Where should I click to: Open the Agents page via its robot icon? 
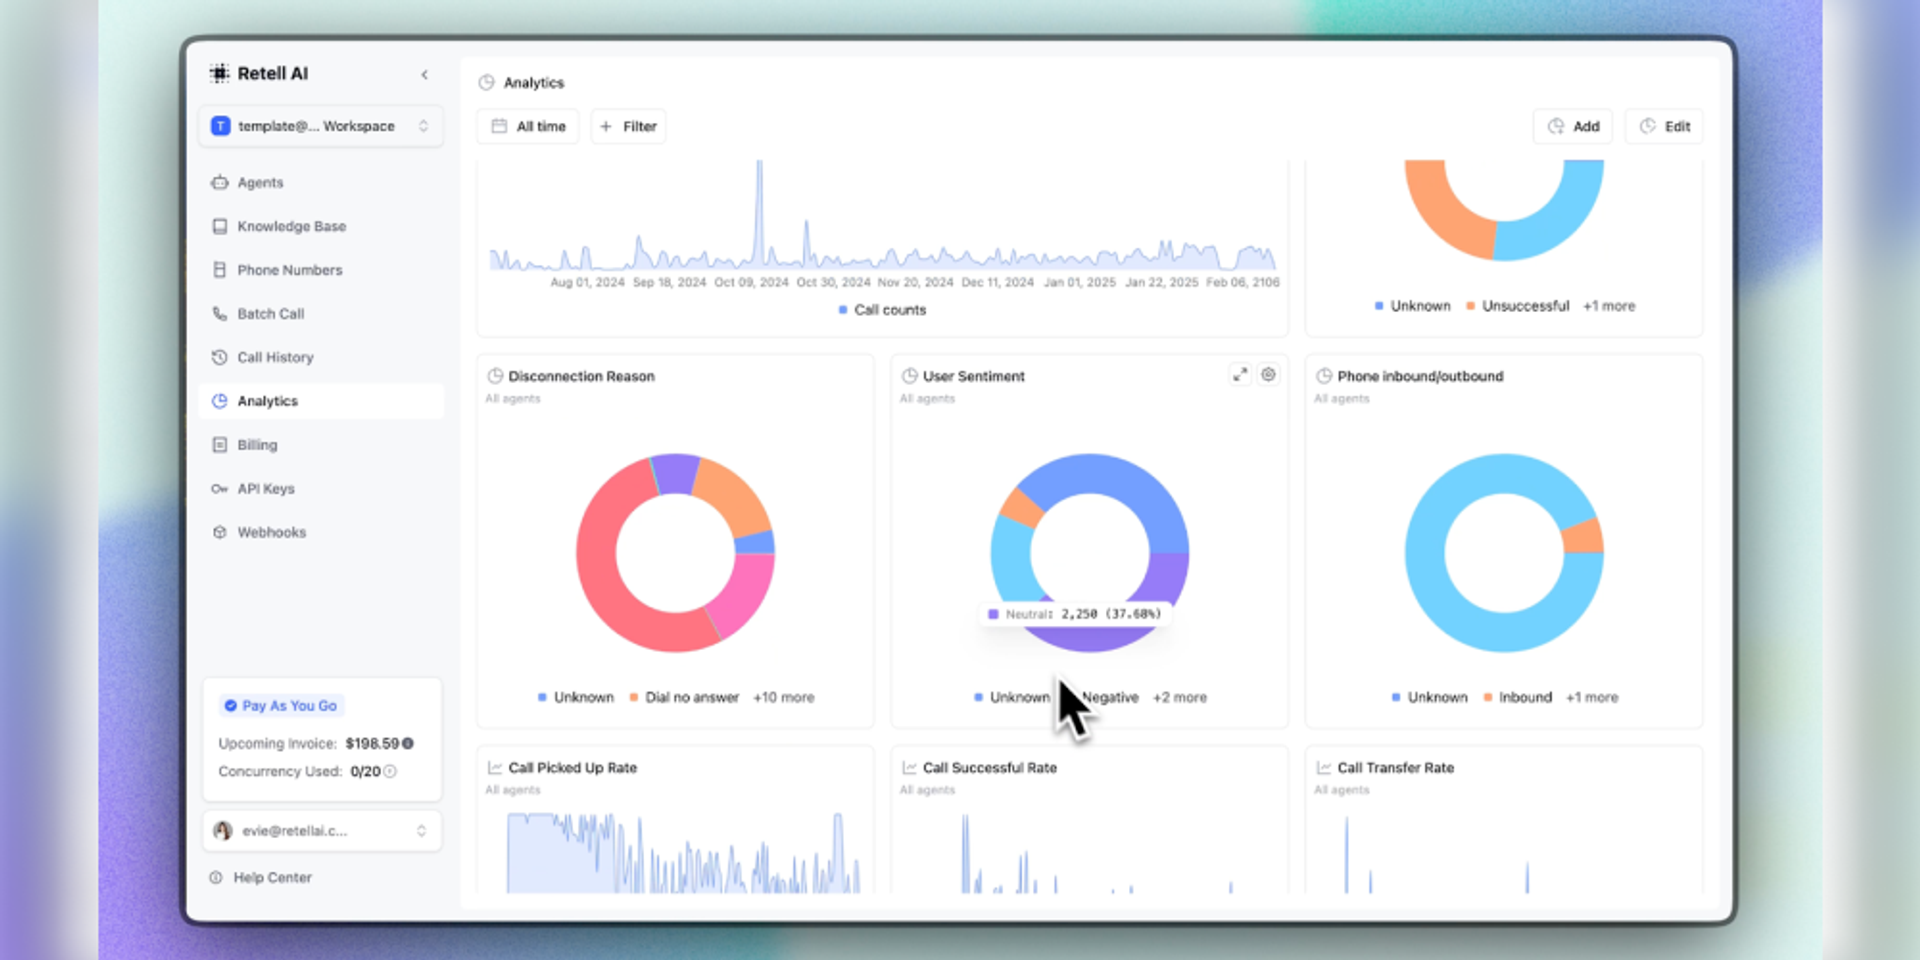(x=220, y=183)
